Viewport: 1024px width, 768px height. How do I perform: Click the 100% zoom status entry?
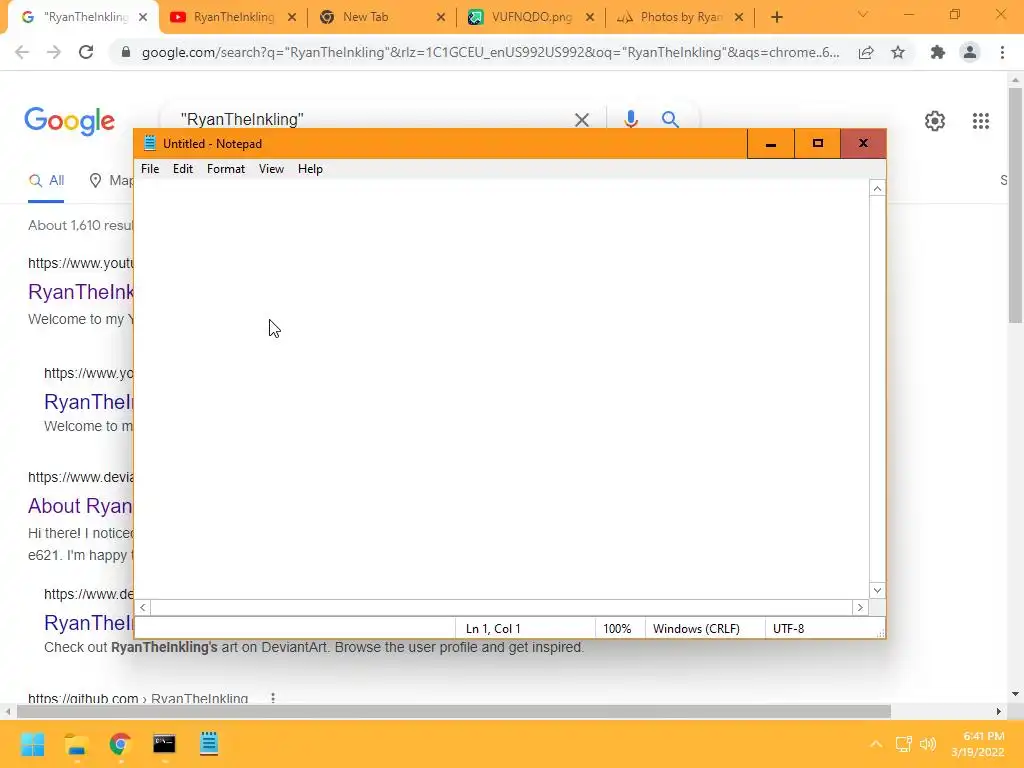(617, 628)
